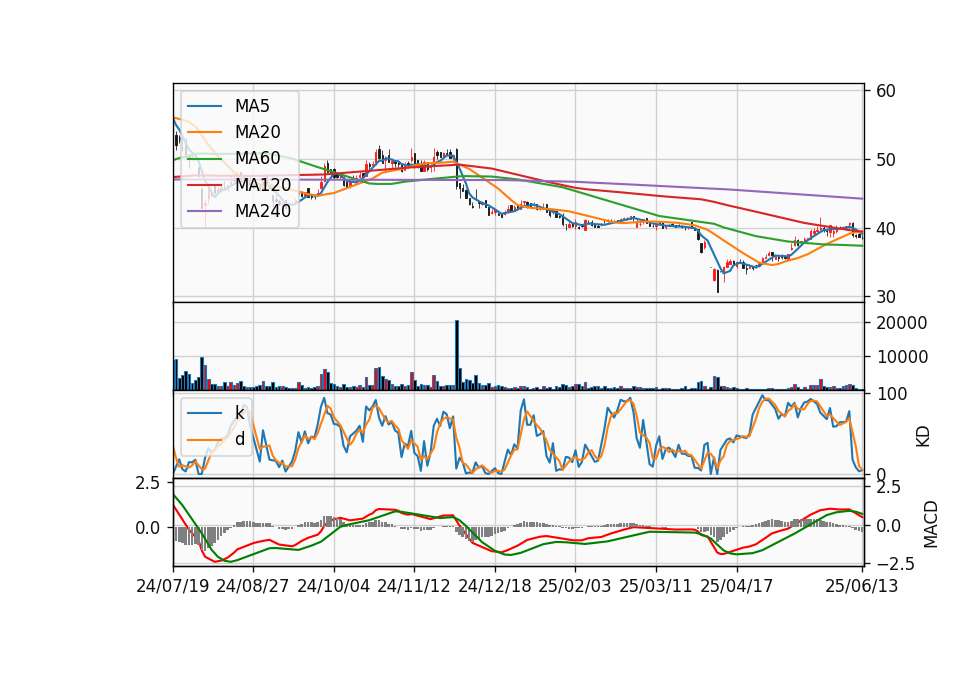Click the blue MA5 legend line swatch
This screenshot has height=690, width=960.
(x=204, y=106)
